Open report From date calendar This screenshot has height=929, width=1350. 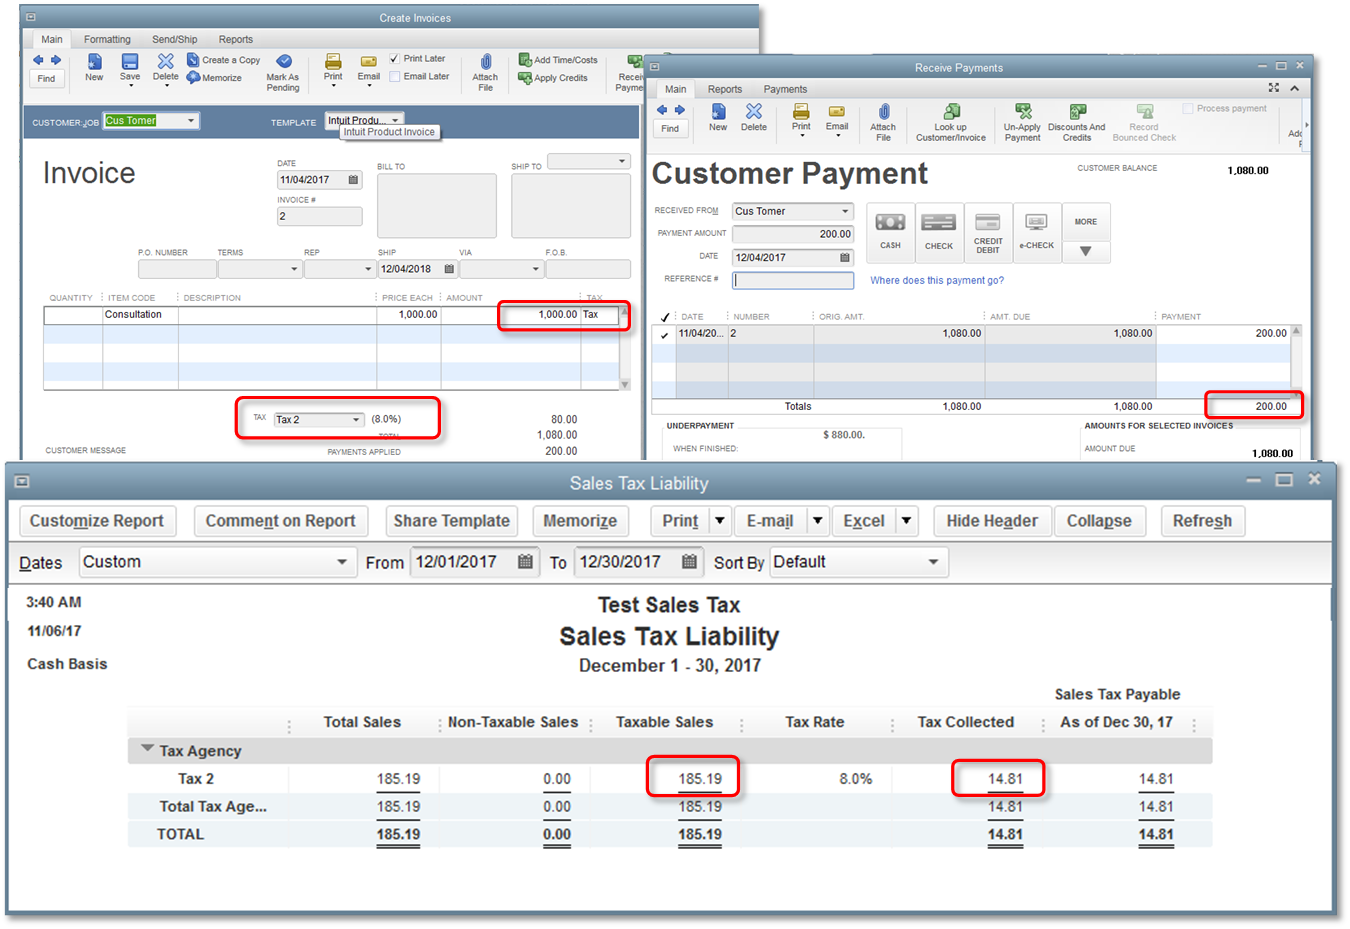pos(525,562)
